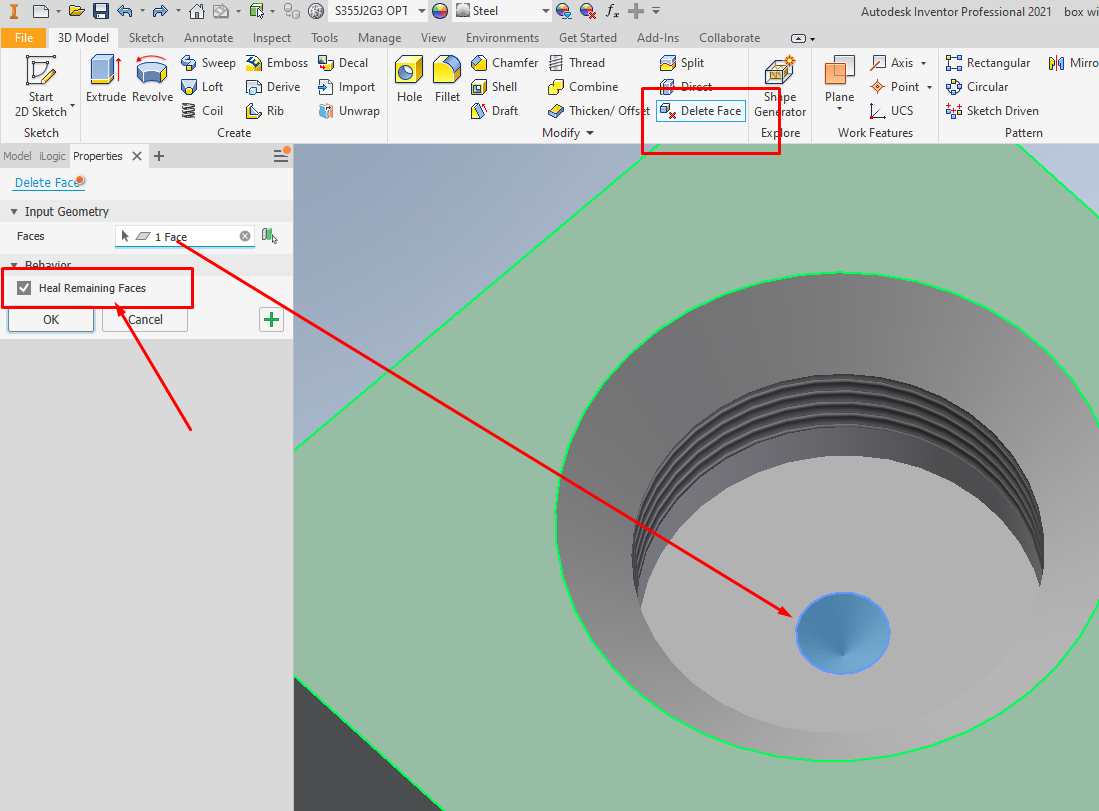Click the UCS work feature
Screen dimensions: 1099x811
click(891, 110)
